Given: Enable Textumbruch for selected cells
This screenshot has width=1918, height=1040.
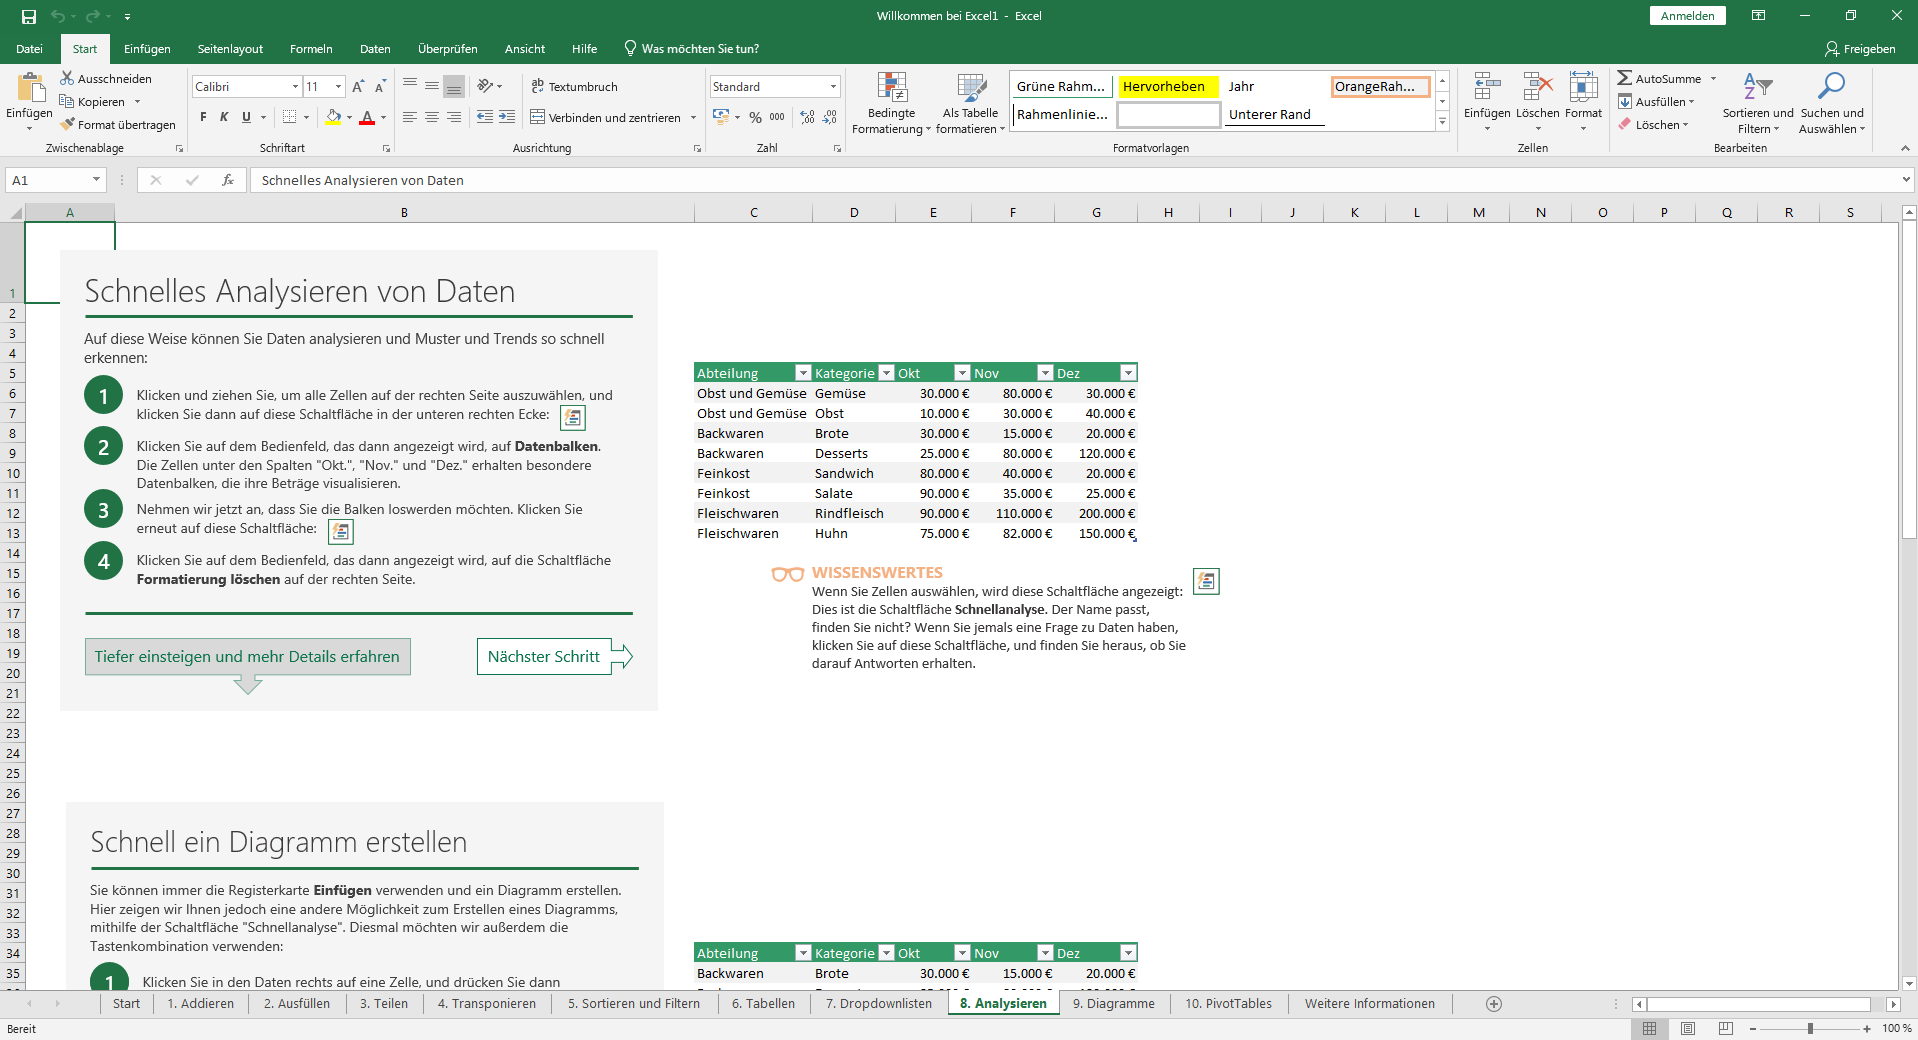Looking at the screenshot, I should 576,86.
